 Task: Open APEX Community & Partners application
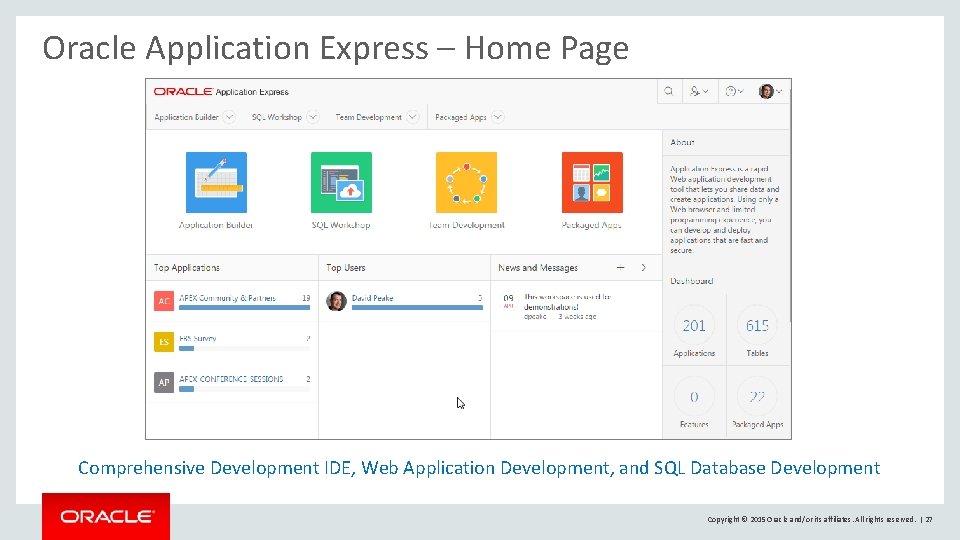click(x=227, y=298)
